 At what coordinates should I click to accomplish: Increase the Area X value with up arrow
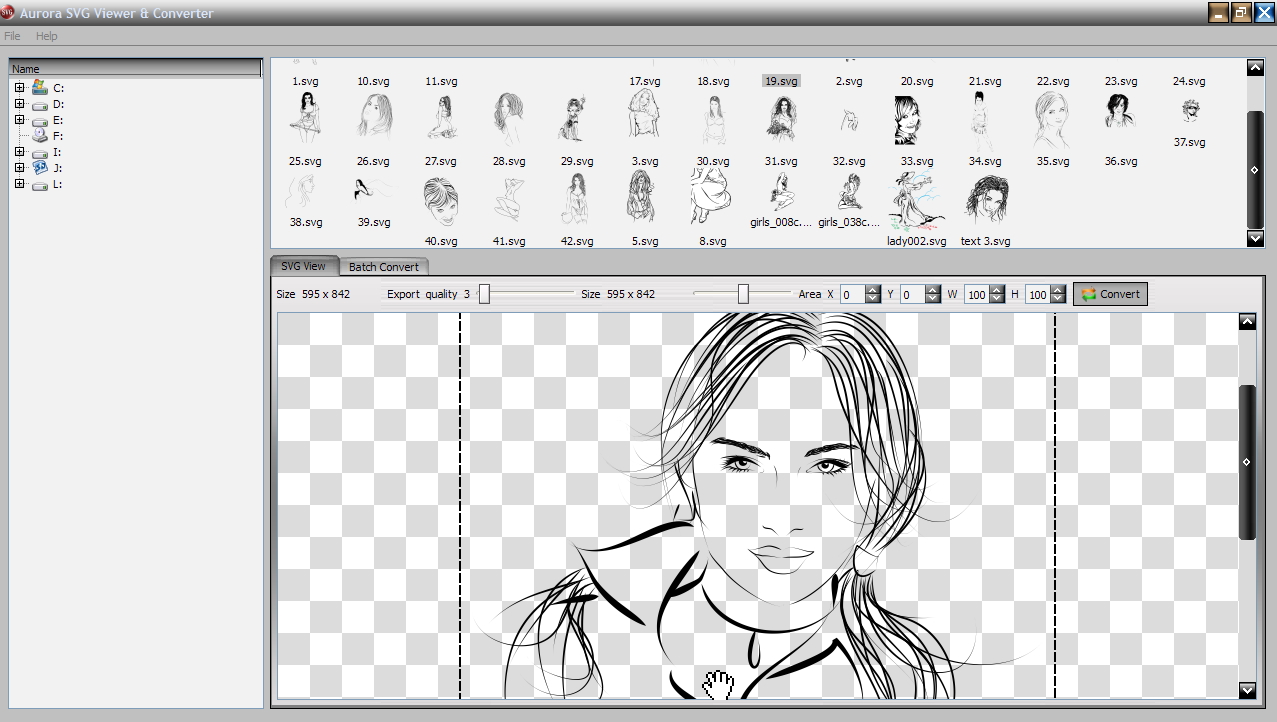(x=873, y=290)
